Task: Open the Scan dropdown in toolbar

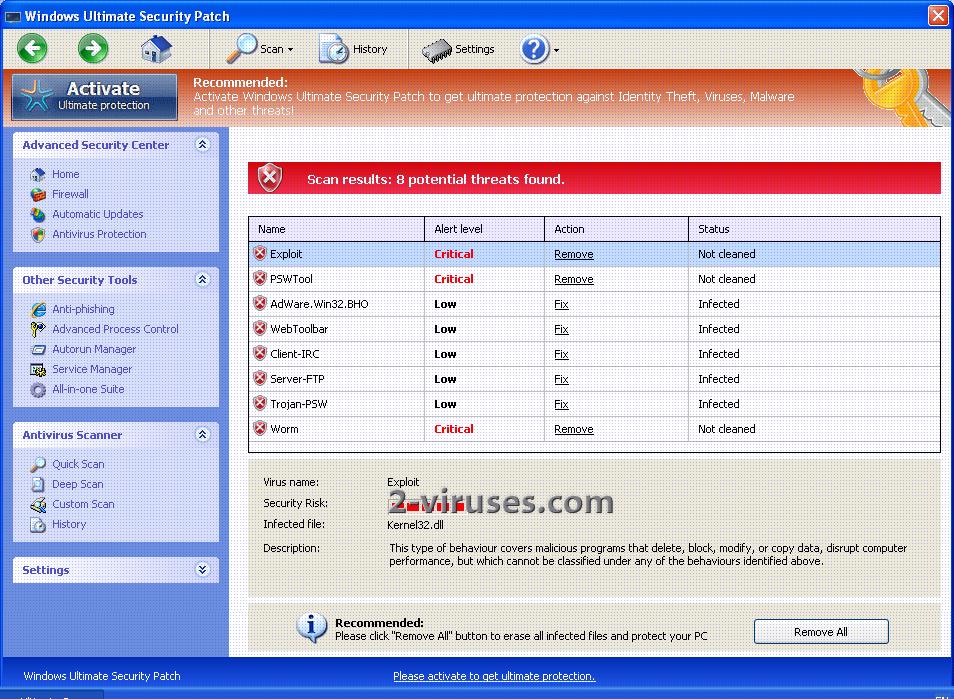Action: [x=259, y=49]
